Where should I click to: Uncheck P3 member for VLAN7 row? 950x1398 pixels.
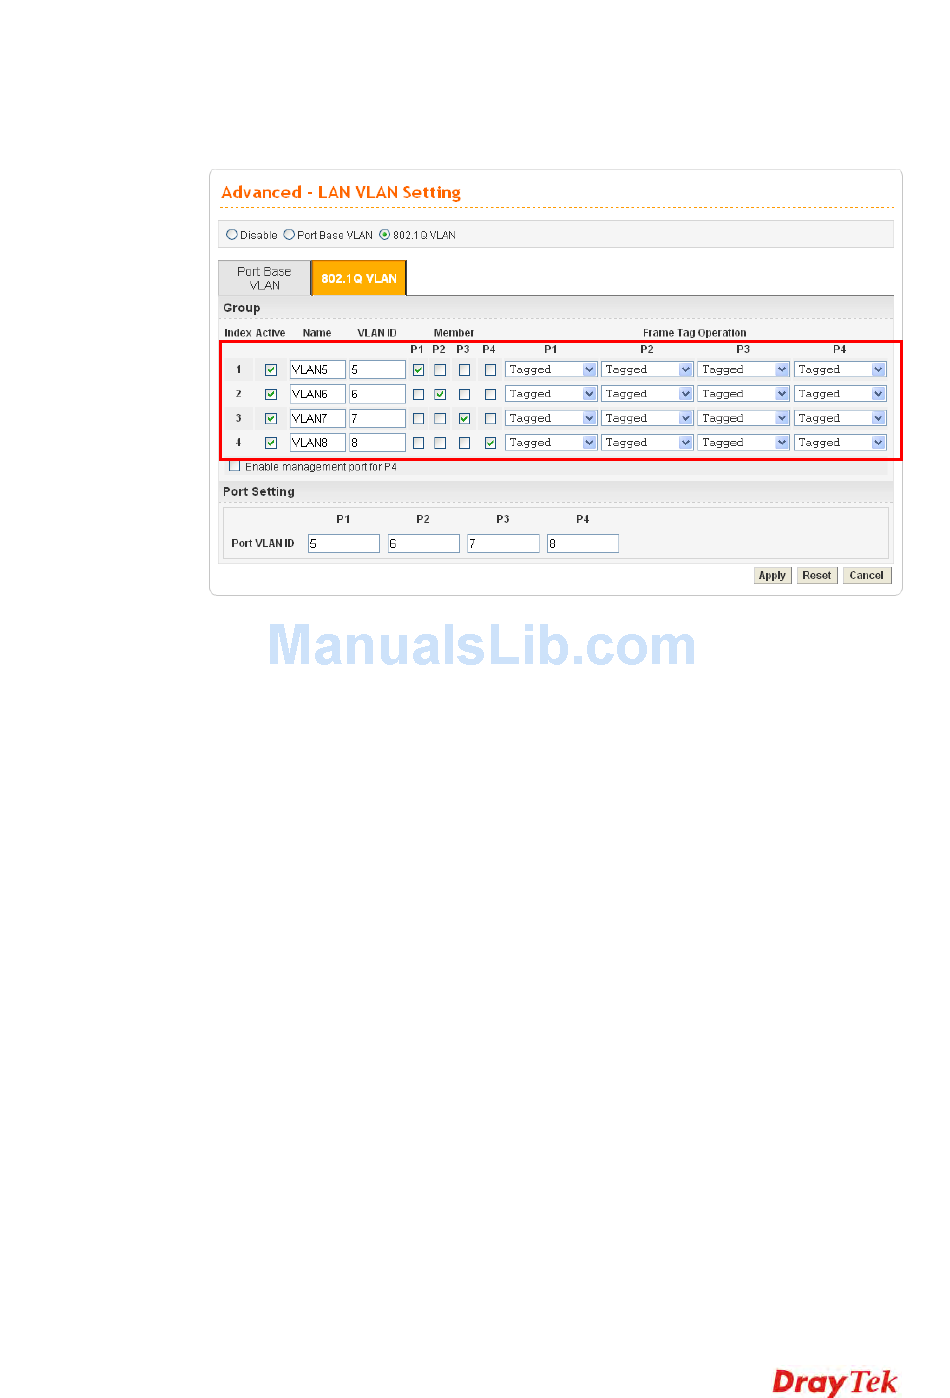point(465,418)
